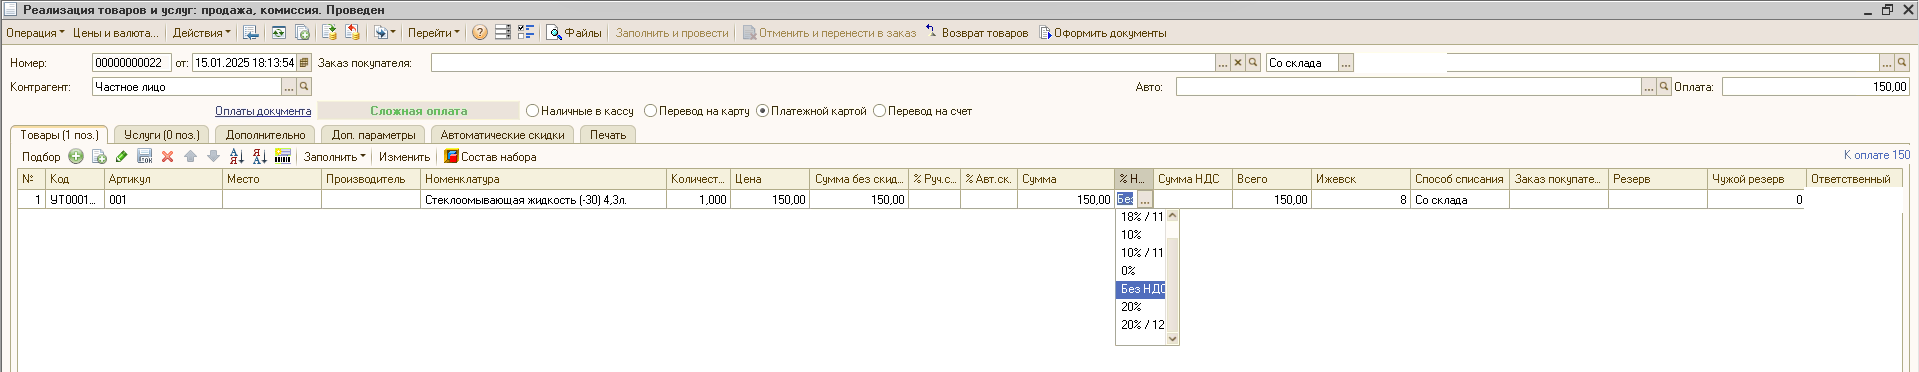
Task: Click ellipsis selector of Авто field
Action: coord(1649,87)
